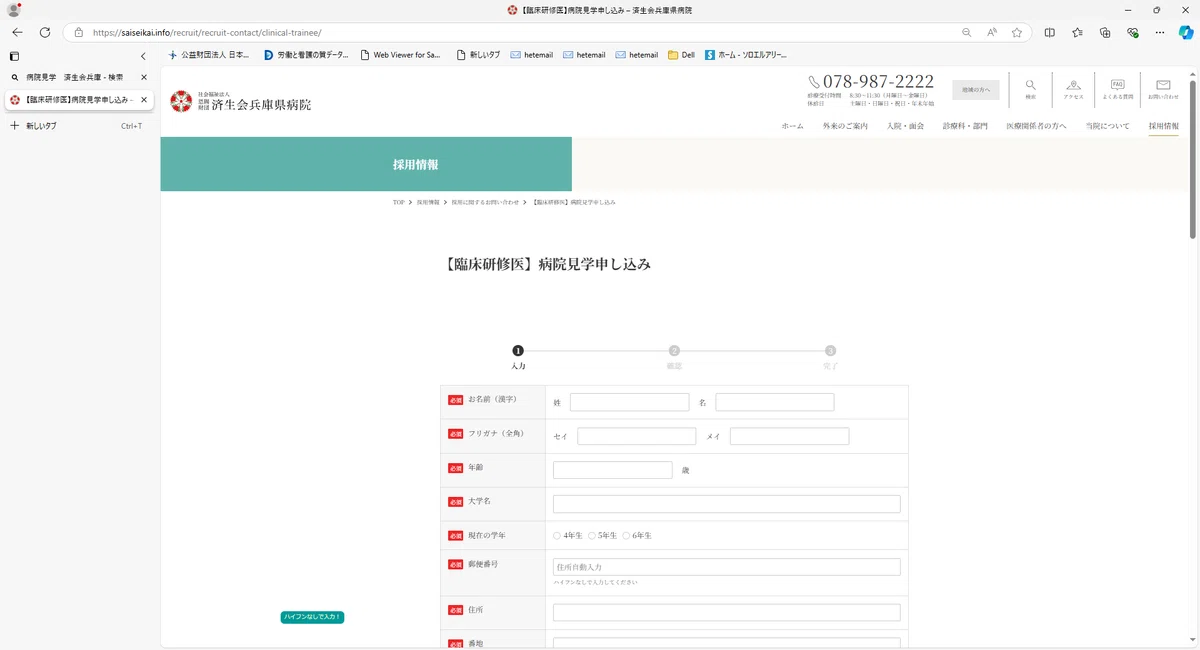Open the 労働と看護の質データ bookmark
The width and height of the screenshot is (1200, 650).
coord(306,55)
